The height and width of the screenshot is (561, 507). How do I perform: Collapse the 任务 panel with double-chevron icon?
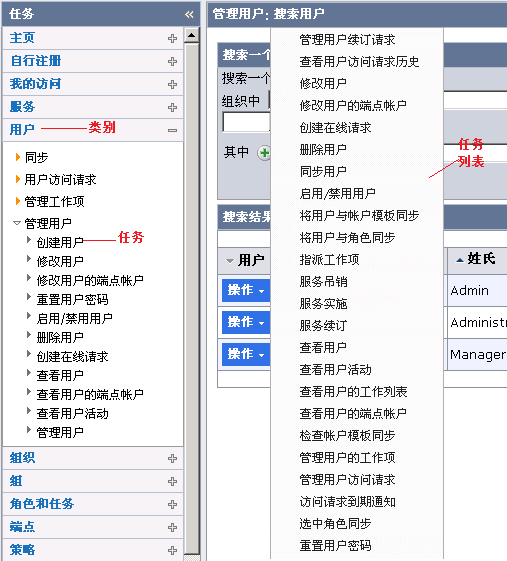click(189, 14)
